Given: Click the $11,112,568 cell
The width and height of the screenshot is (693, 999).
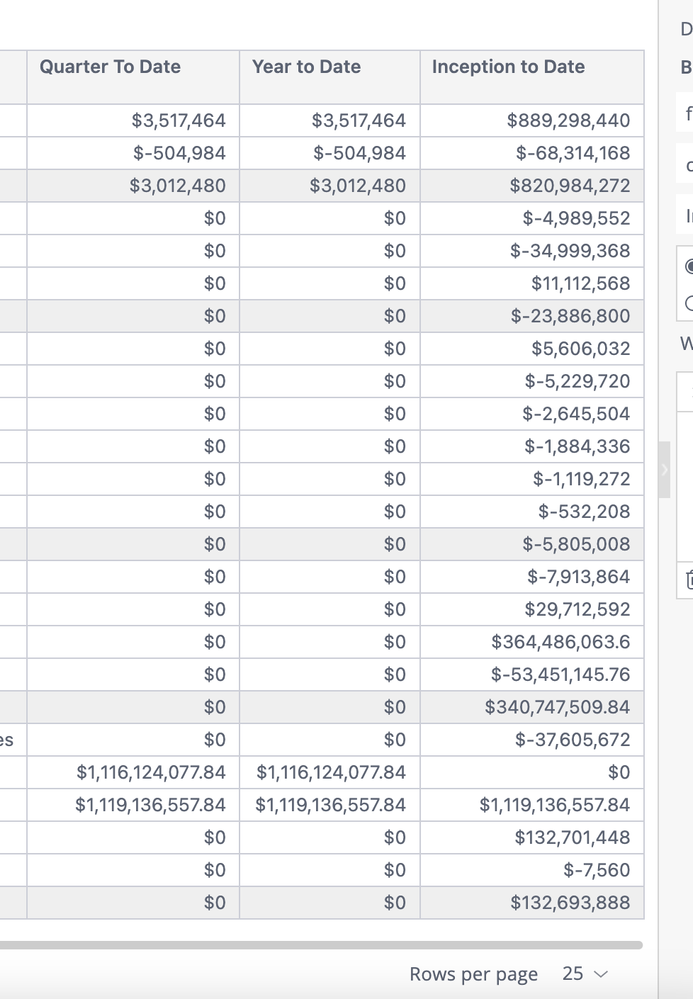Looking at the screenshot, I should [x=580, y=284].
